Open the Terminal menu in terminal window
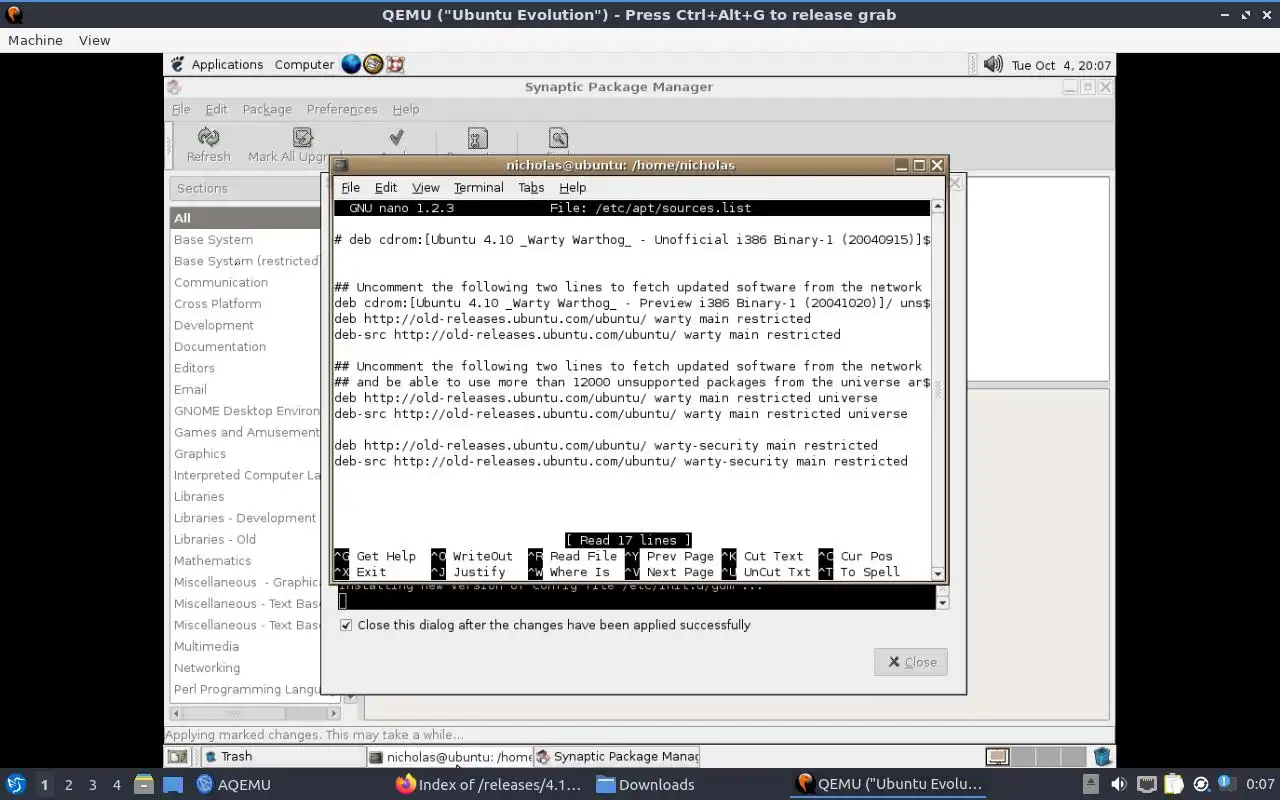 tap(478, 187)
